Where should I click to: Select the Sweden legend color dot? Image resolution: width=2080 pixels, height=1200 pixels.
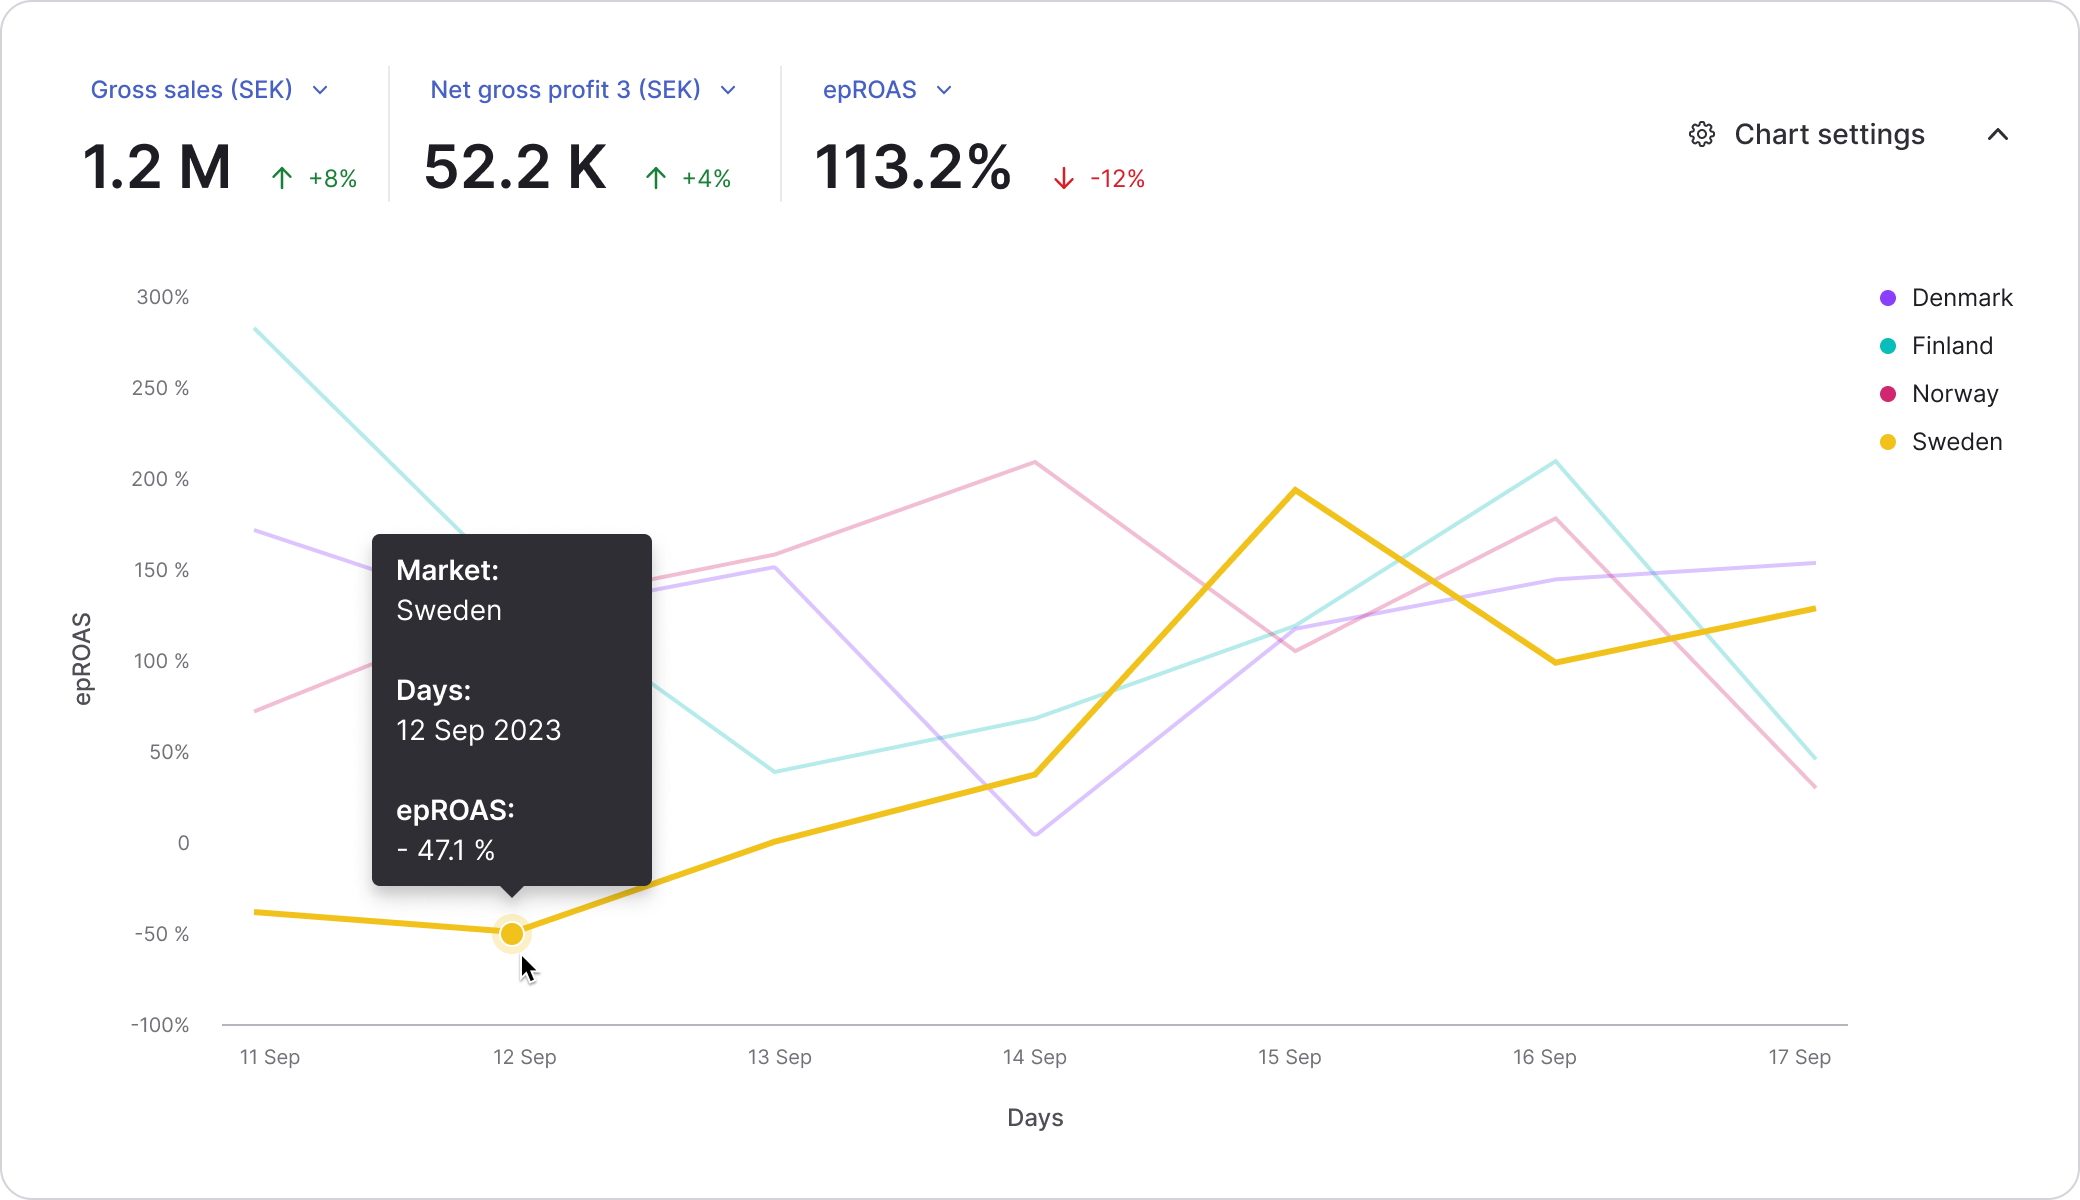click(x=1887, y=441)
